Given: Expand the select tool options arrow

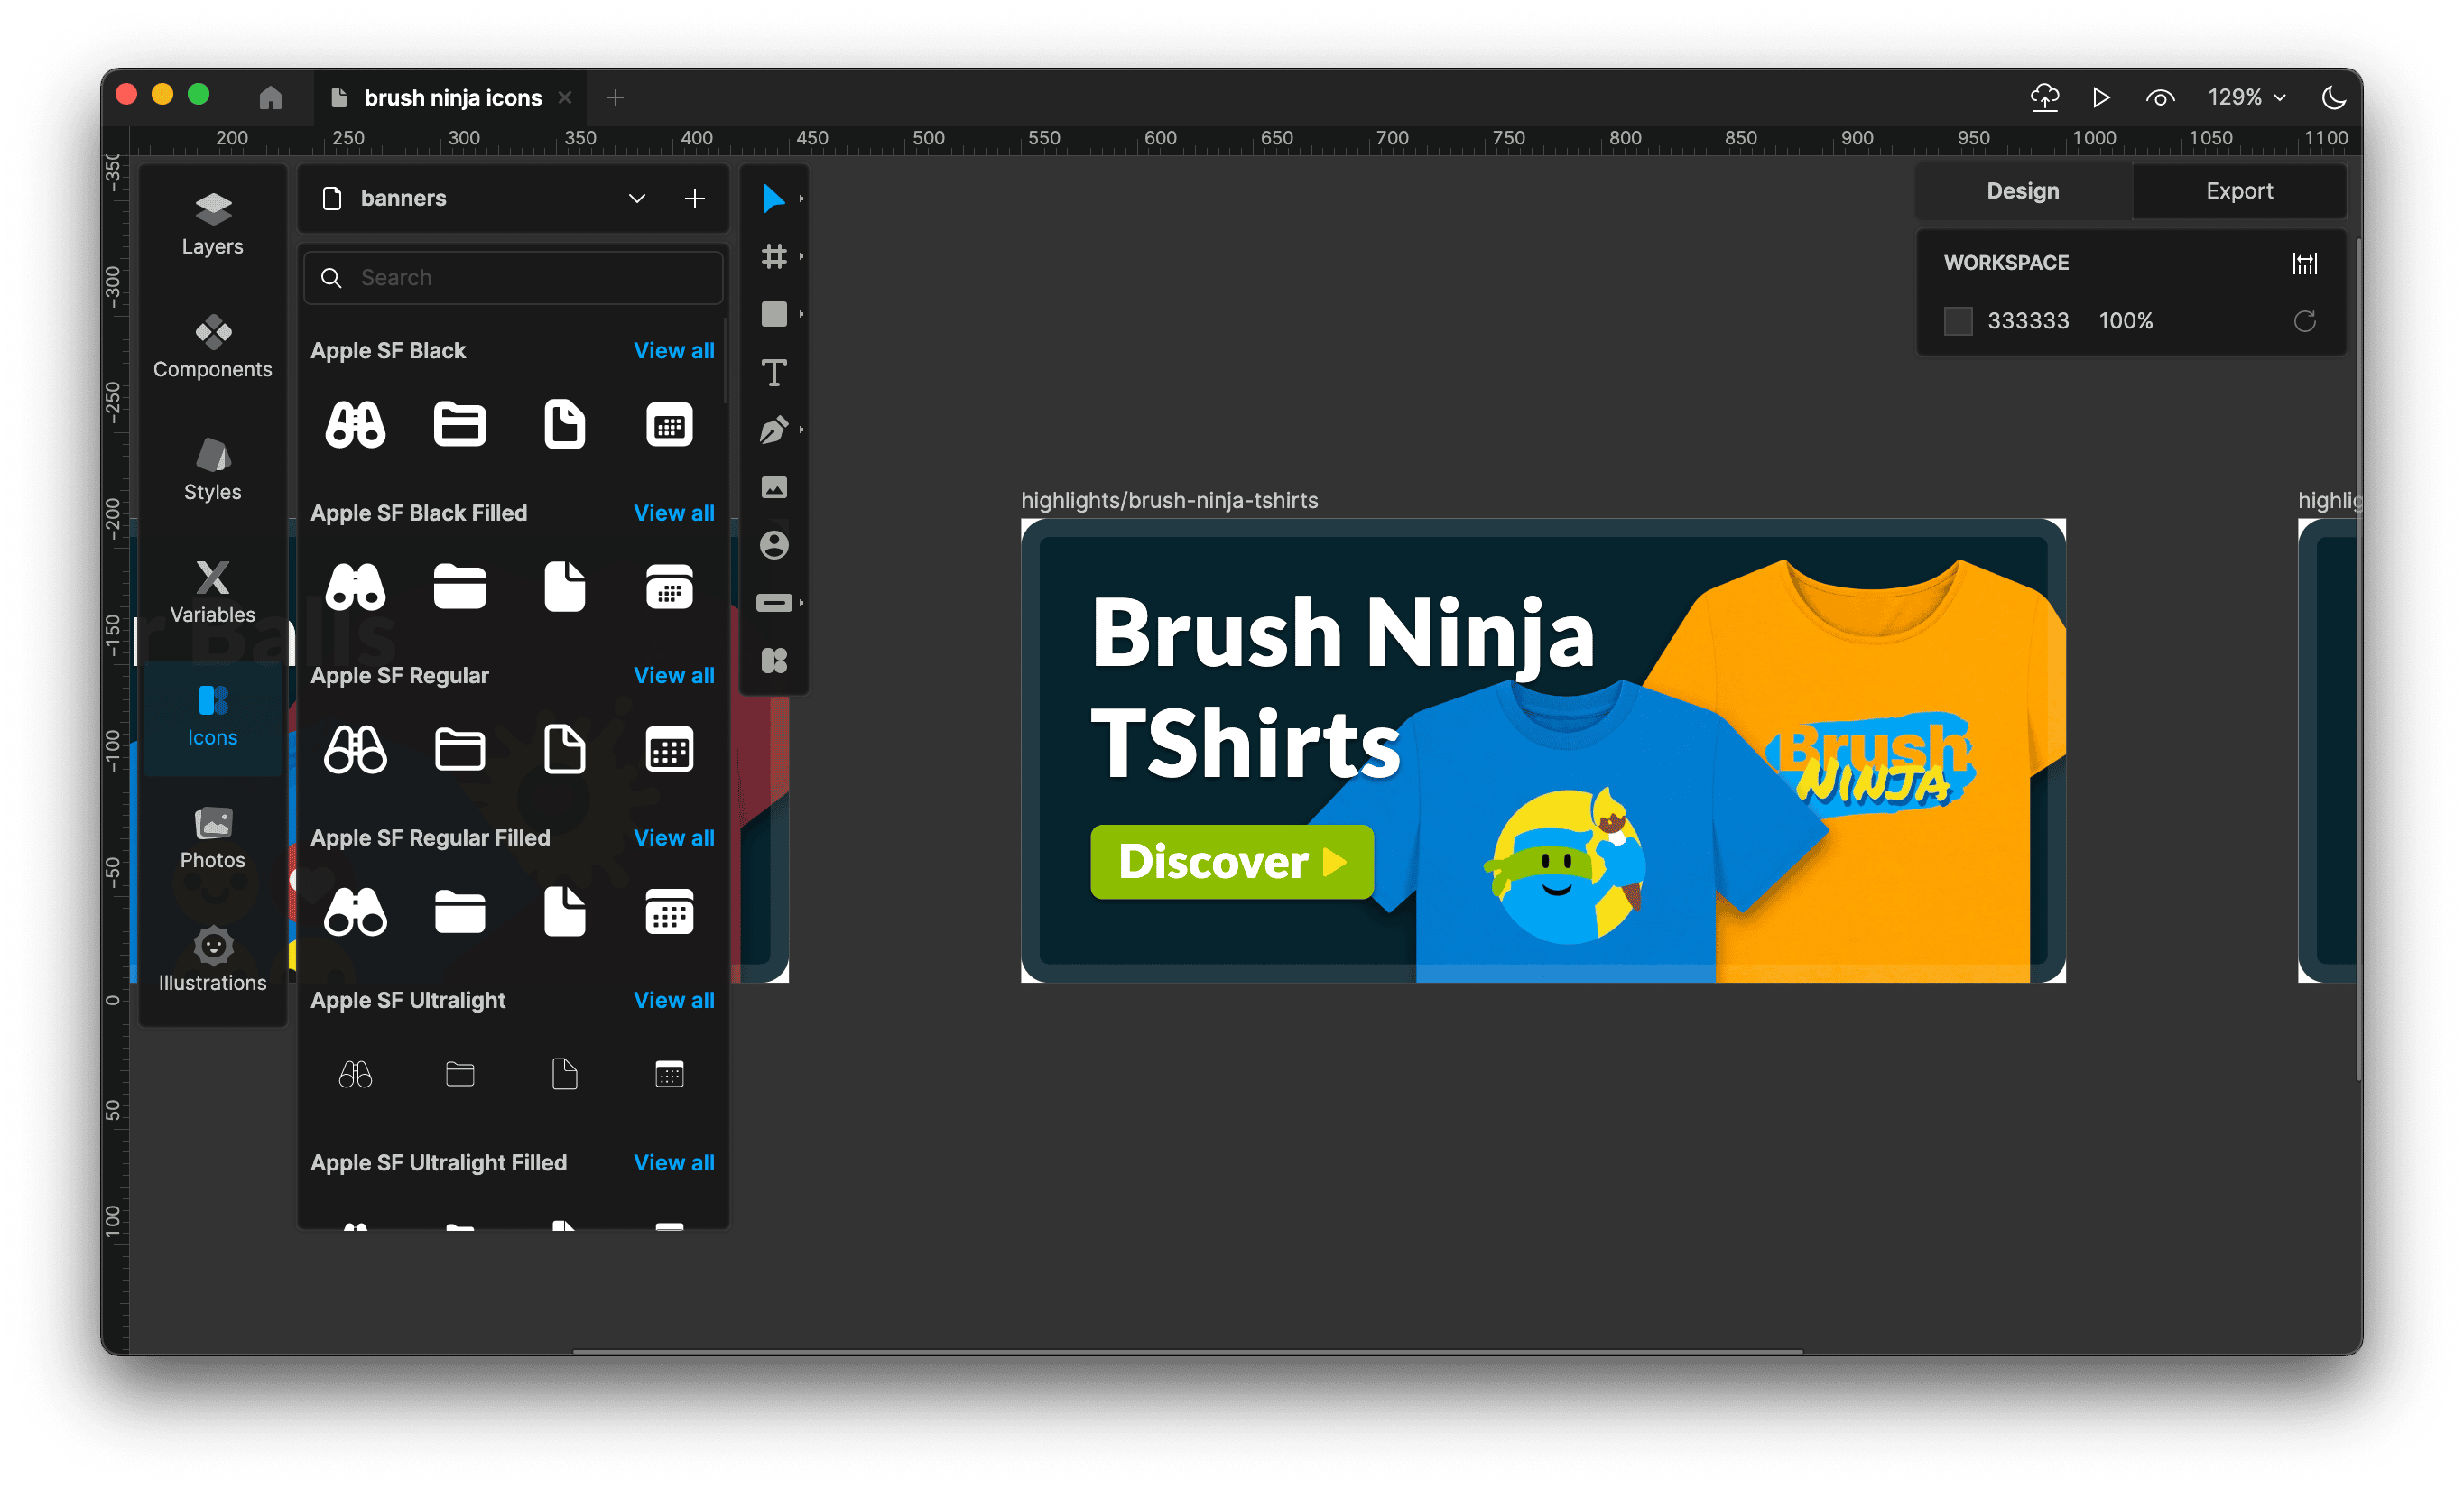Looking at the screenshot, I should click(x=801, y=199).
